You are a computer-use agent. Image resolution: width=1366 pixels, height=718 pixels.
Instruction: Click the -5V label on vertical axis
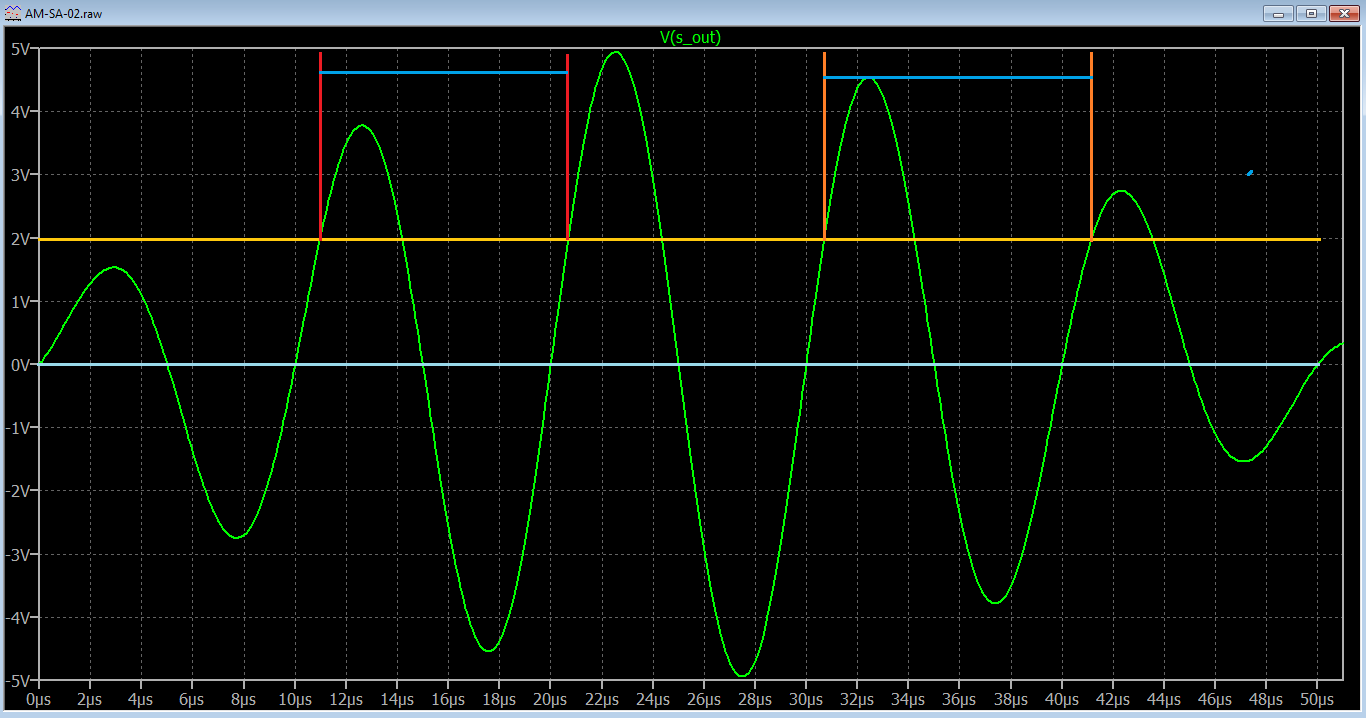pos(17,680)
